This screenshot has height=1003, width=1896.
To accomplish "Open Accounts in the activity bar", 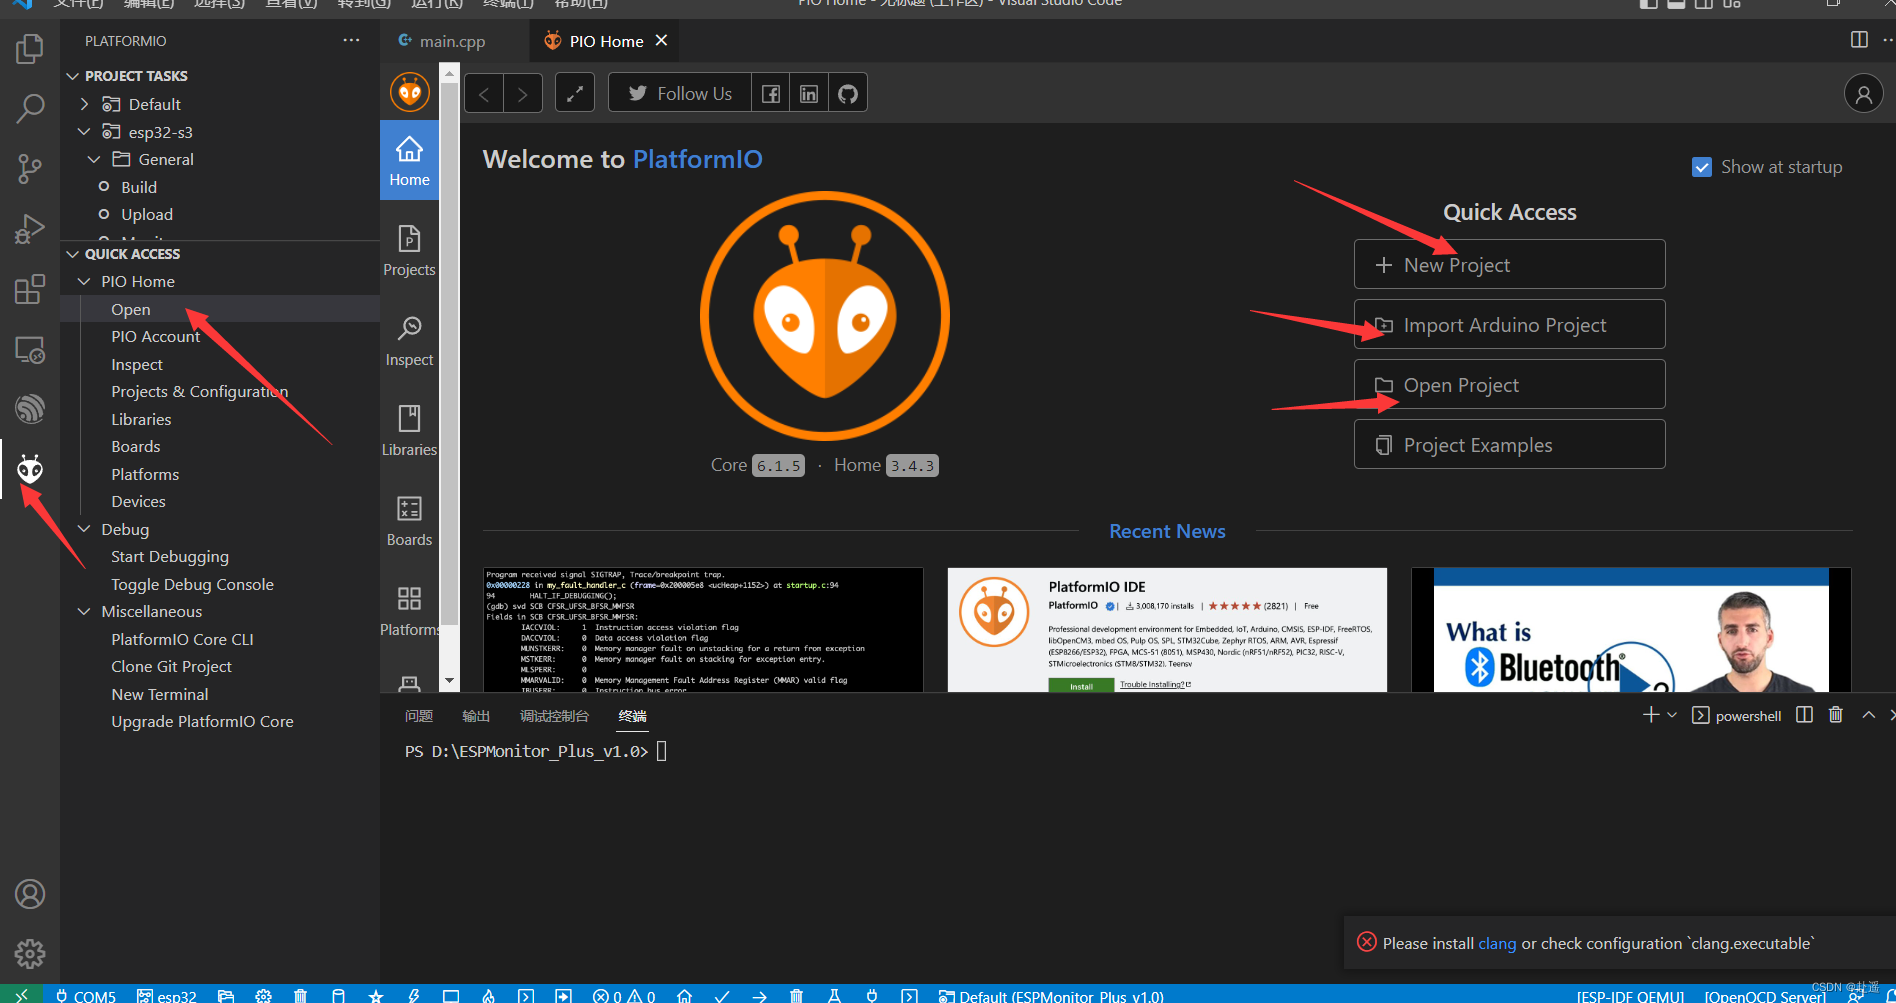I will 30,894.
